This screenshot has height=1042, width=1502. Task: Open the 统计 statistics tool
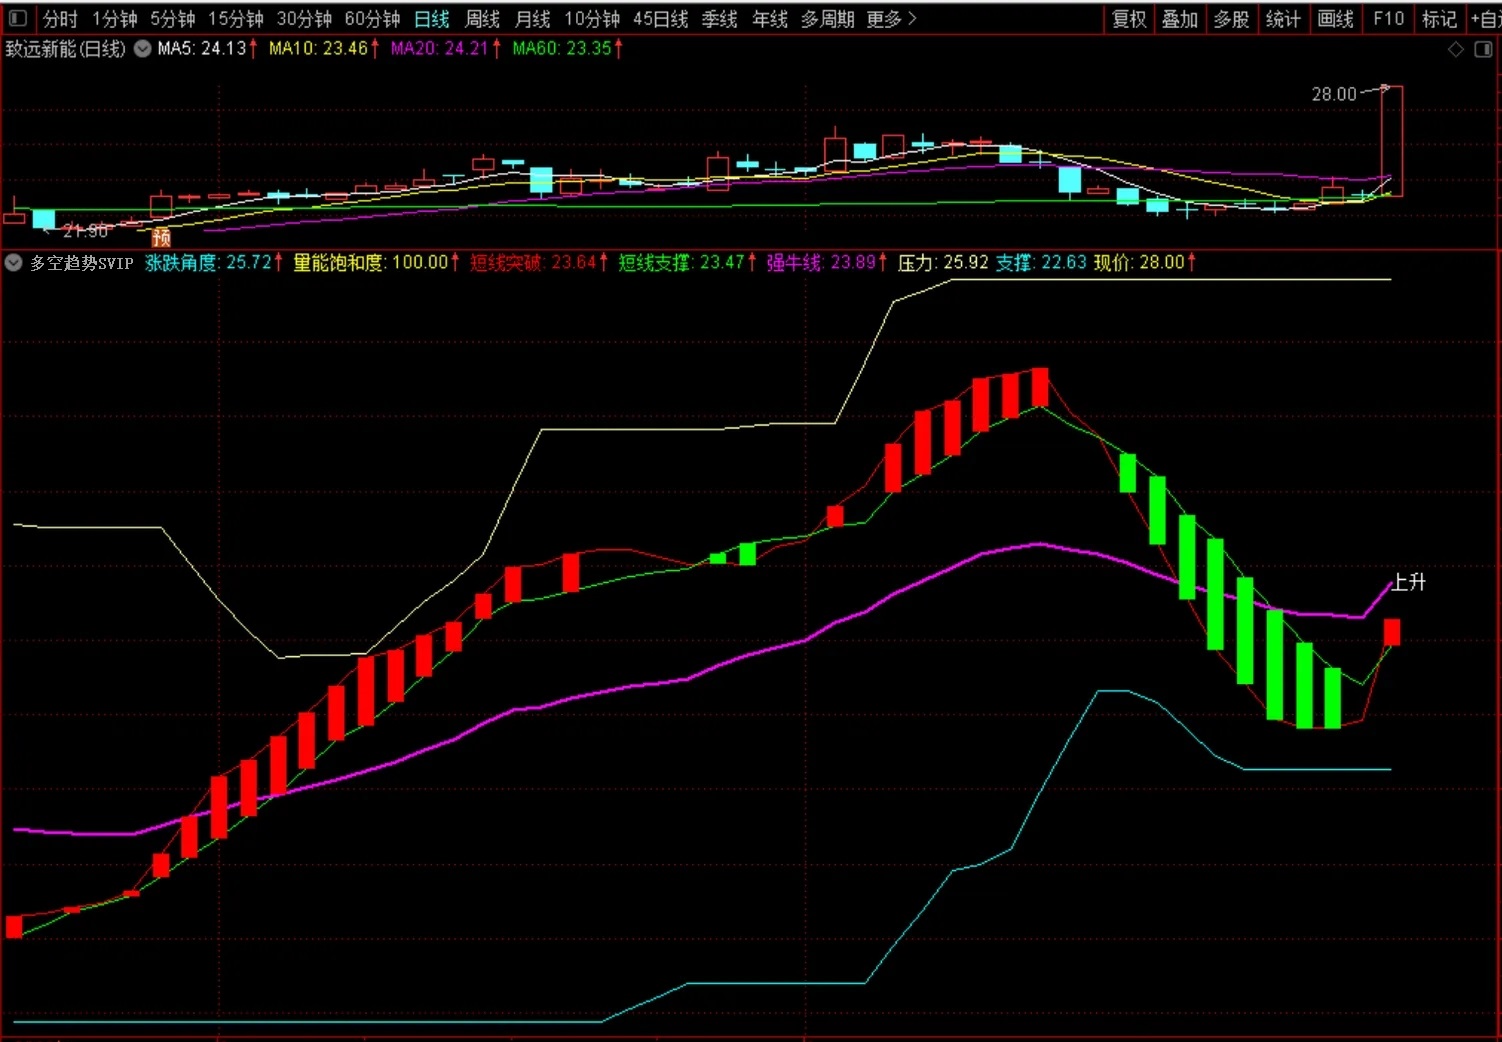1283,19
